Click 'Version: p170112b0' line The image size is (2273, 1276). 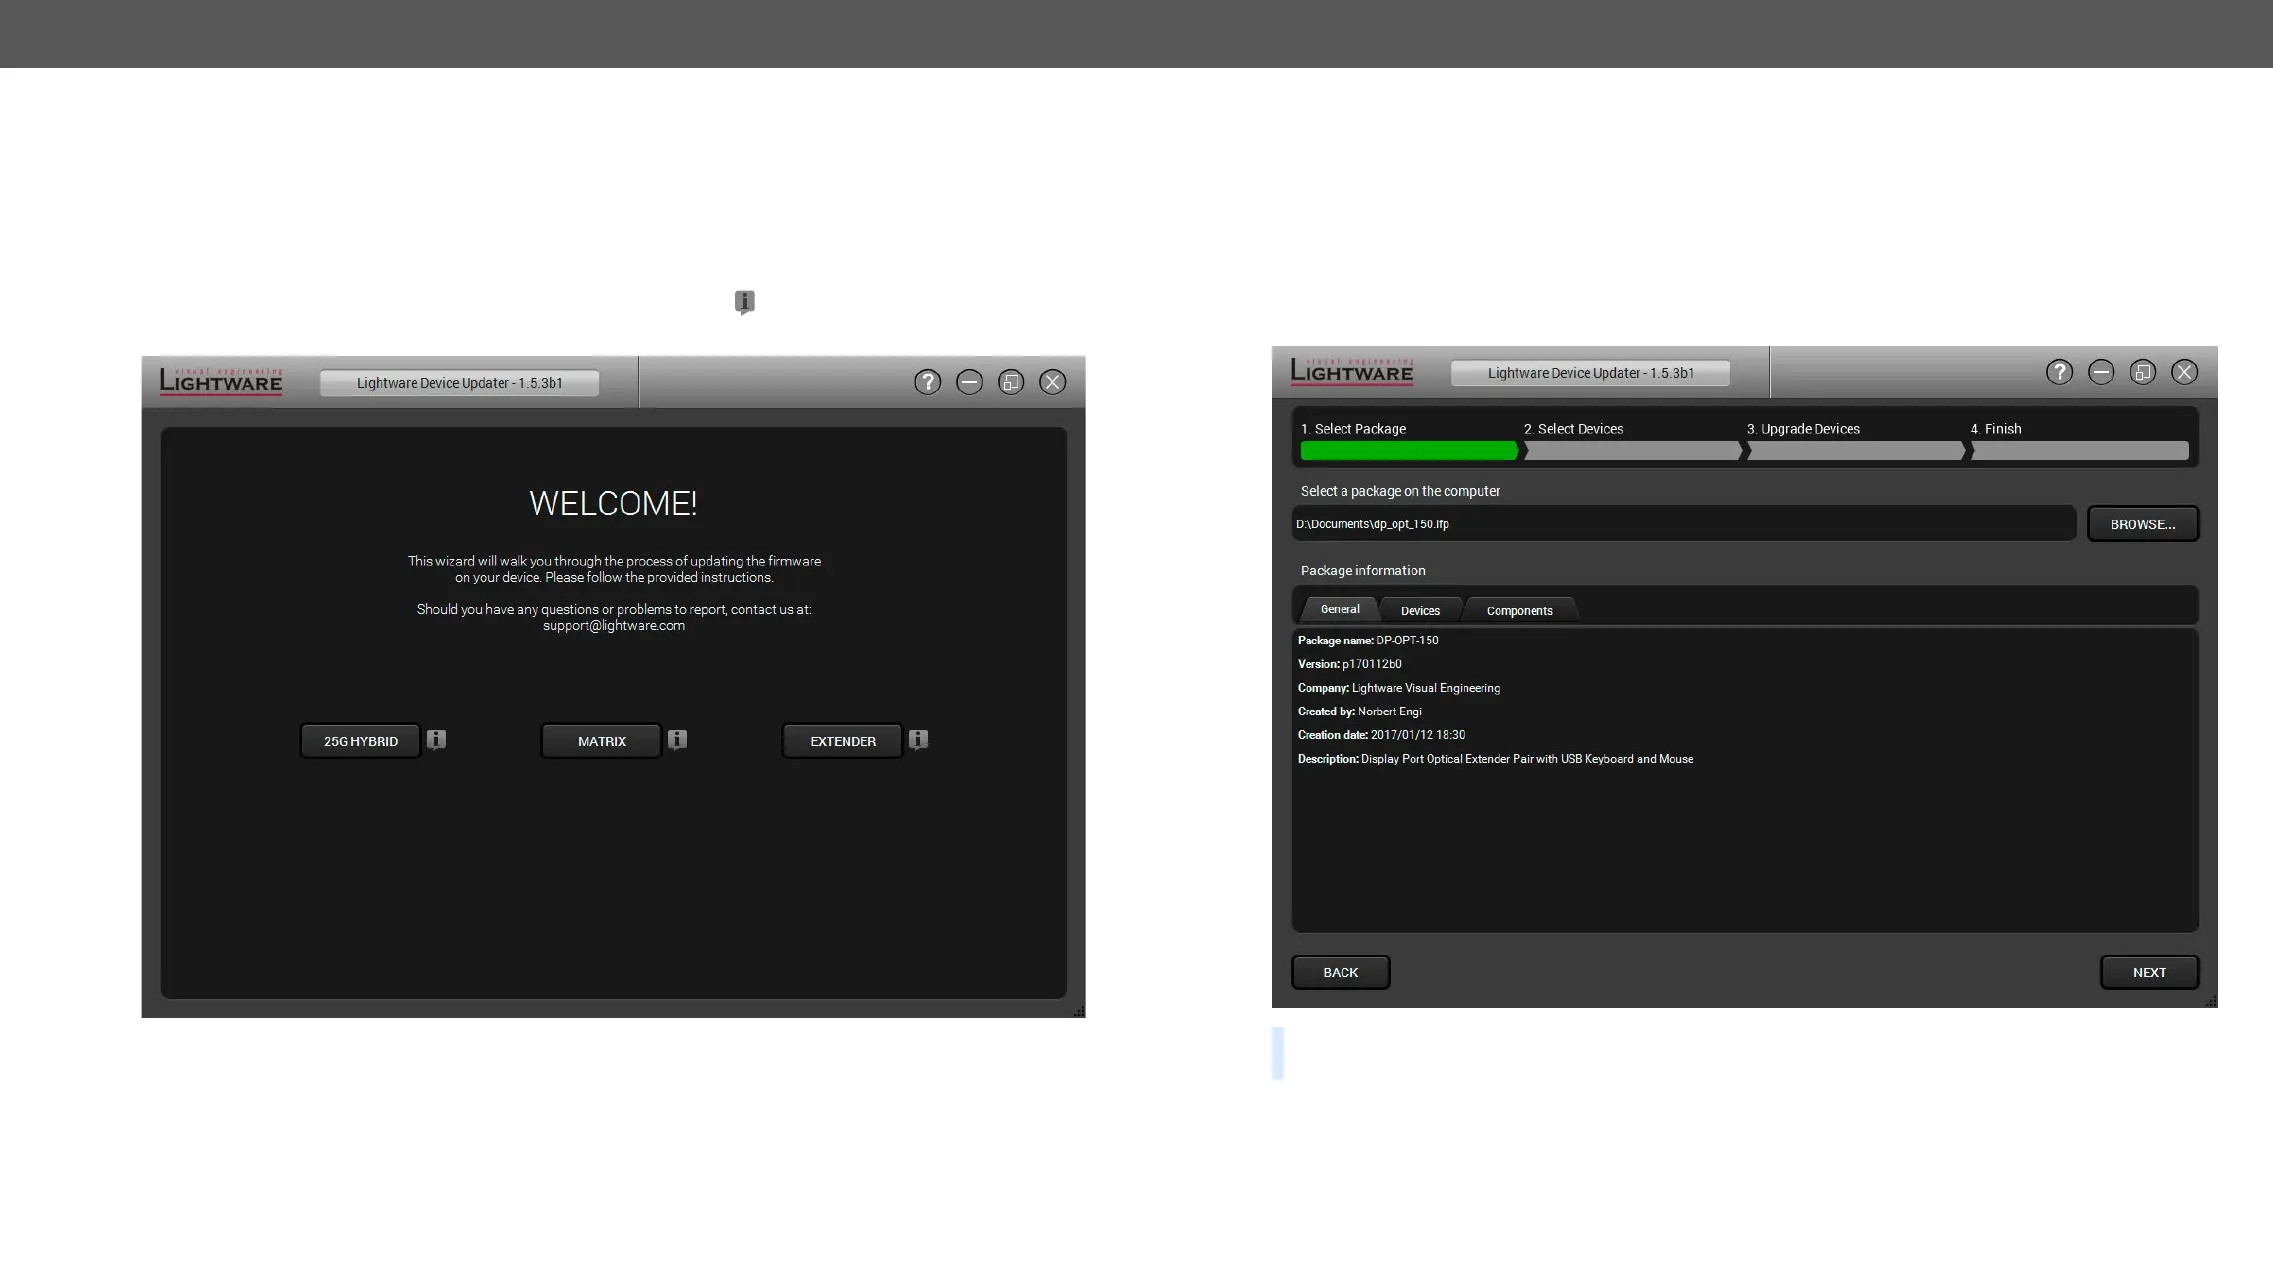tap(1349, 664)
